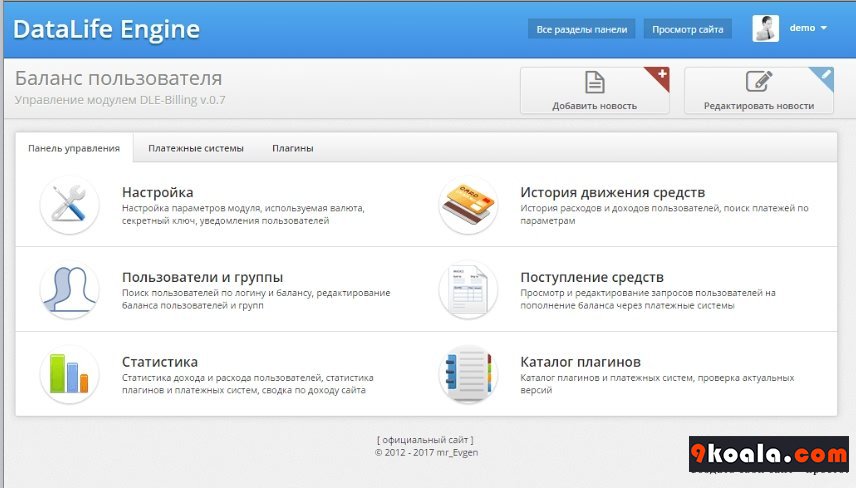Open the plugin catalog notebook icon
856x488 pixels.
pyautogui.click(x=468, y=374)
